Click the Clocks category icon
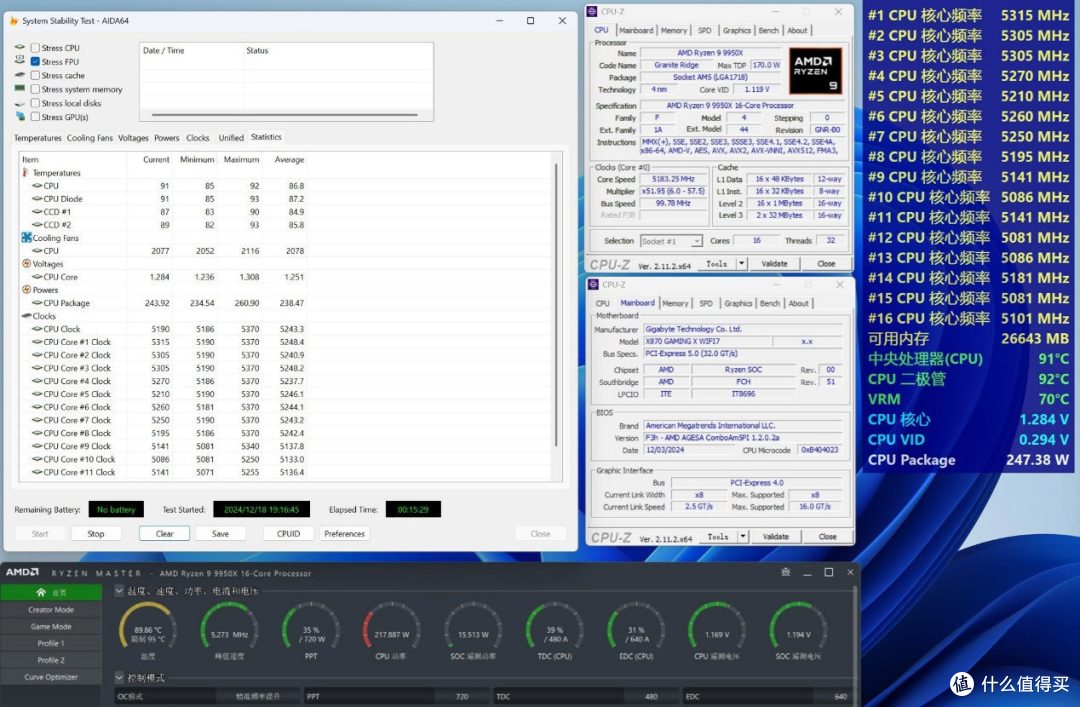This screenshot has width=1080, height=707. click(26, 316)
